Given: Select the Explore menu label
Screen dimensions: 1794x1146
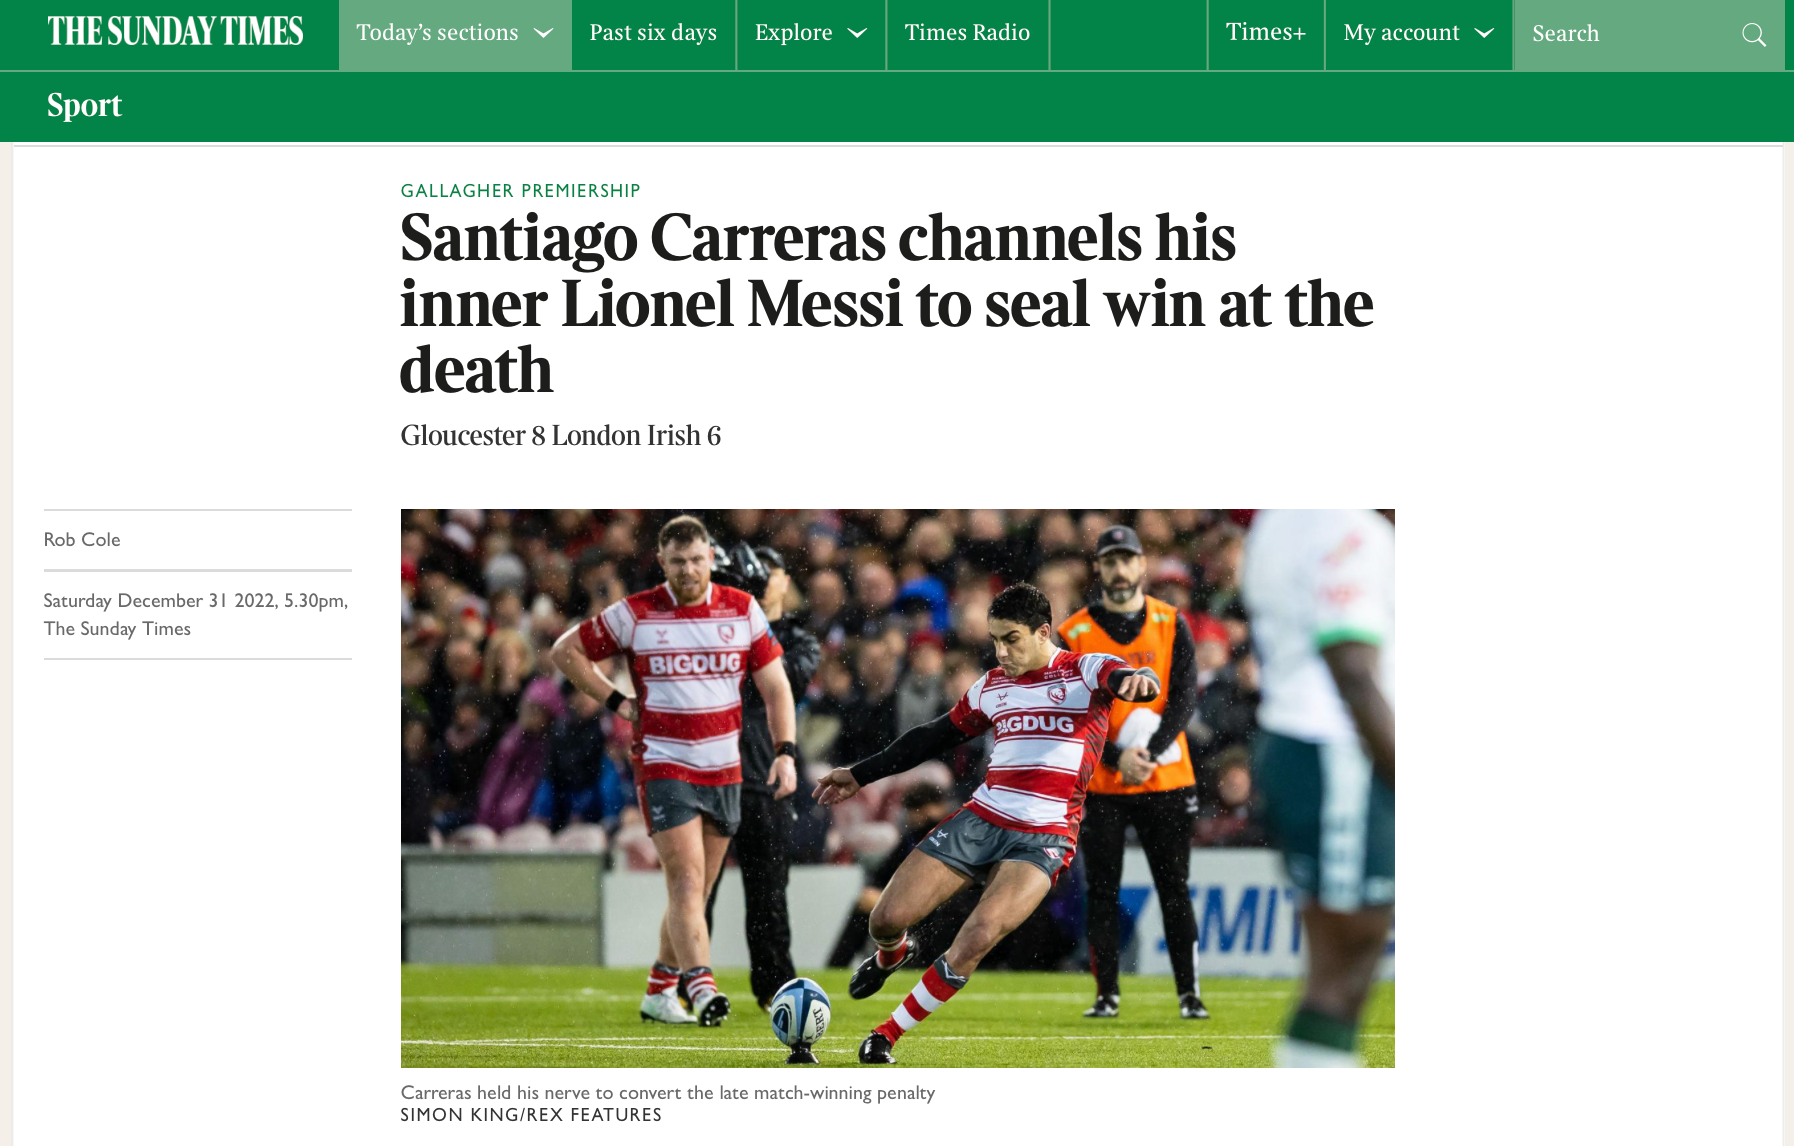Looking at the screenshot, I should (x=793, y=33).
